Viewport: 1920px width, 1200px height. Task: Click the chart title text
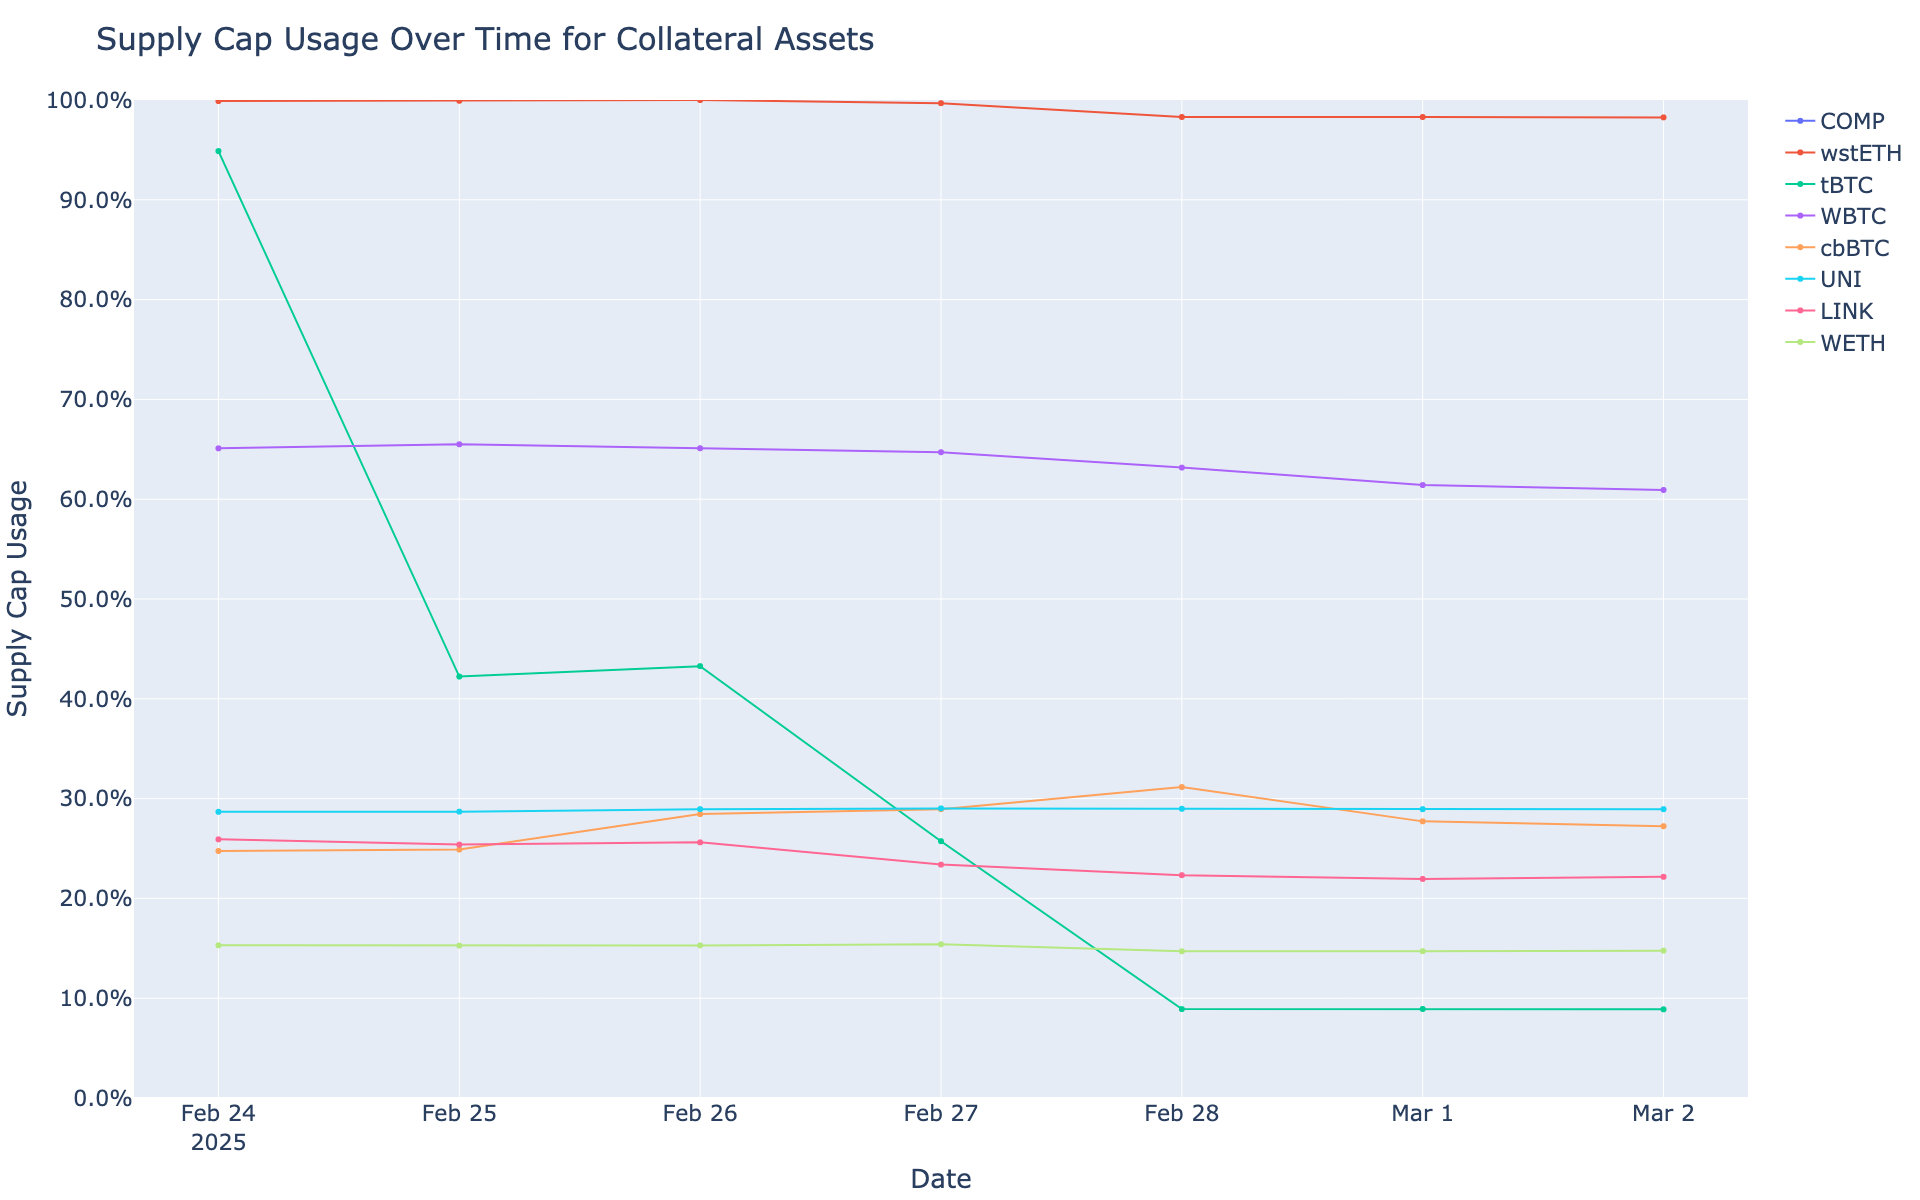485,40
